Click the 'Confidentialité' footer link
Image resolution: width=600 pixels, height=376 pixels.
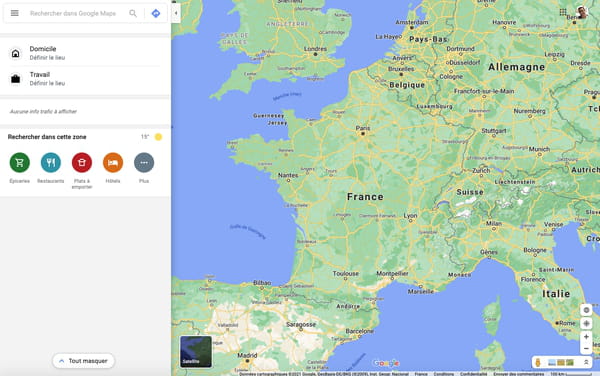474,374
